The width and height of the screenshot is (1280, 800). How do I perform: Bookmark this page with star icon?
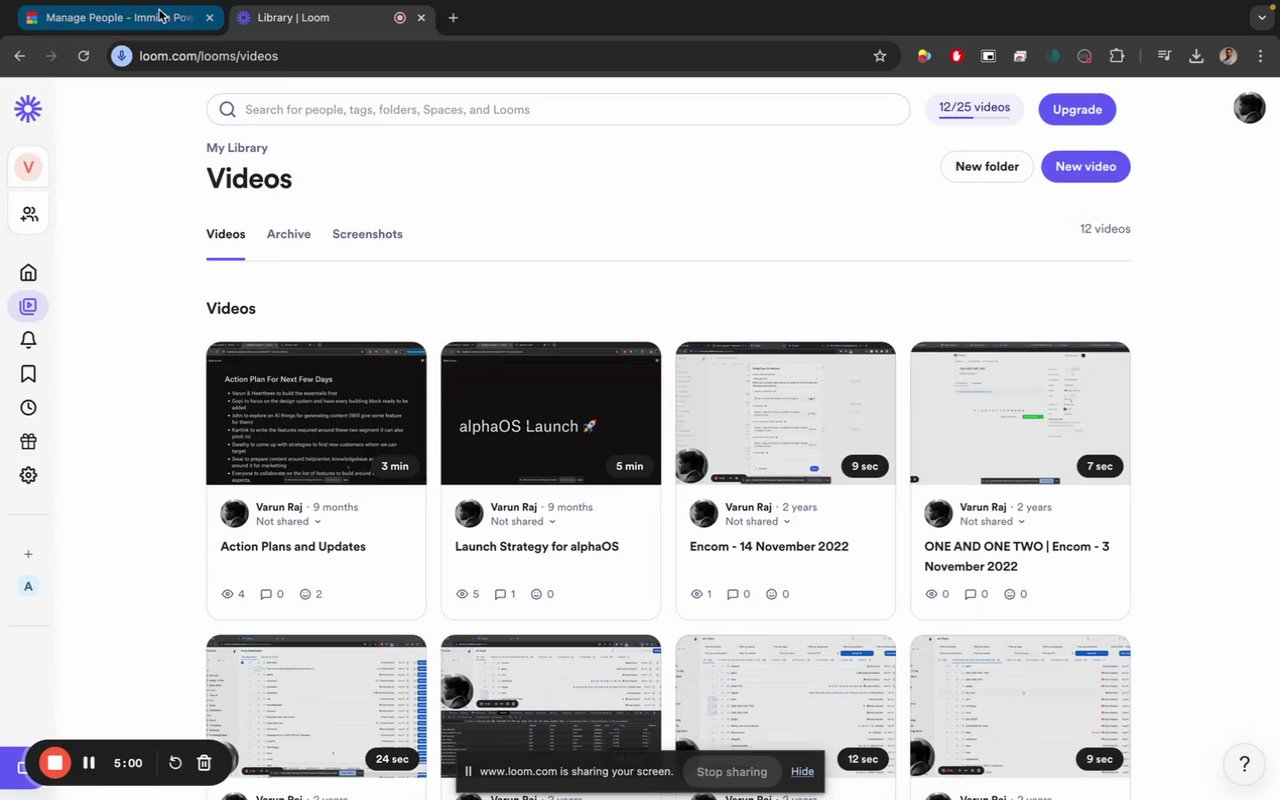point(880,56)
